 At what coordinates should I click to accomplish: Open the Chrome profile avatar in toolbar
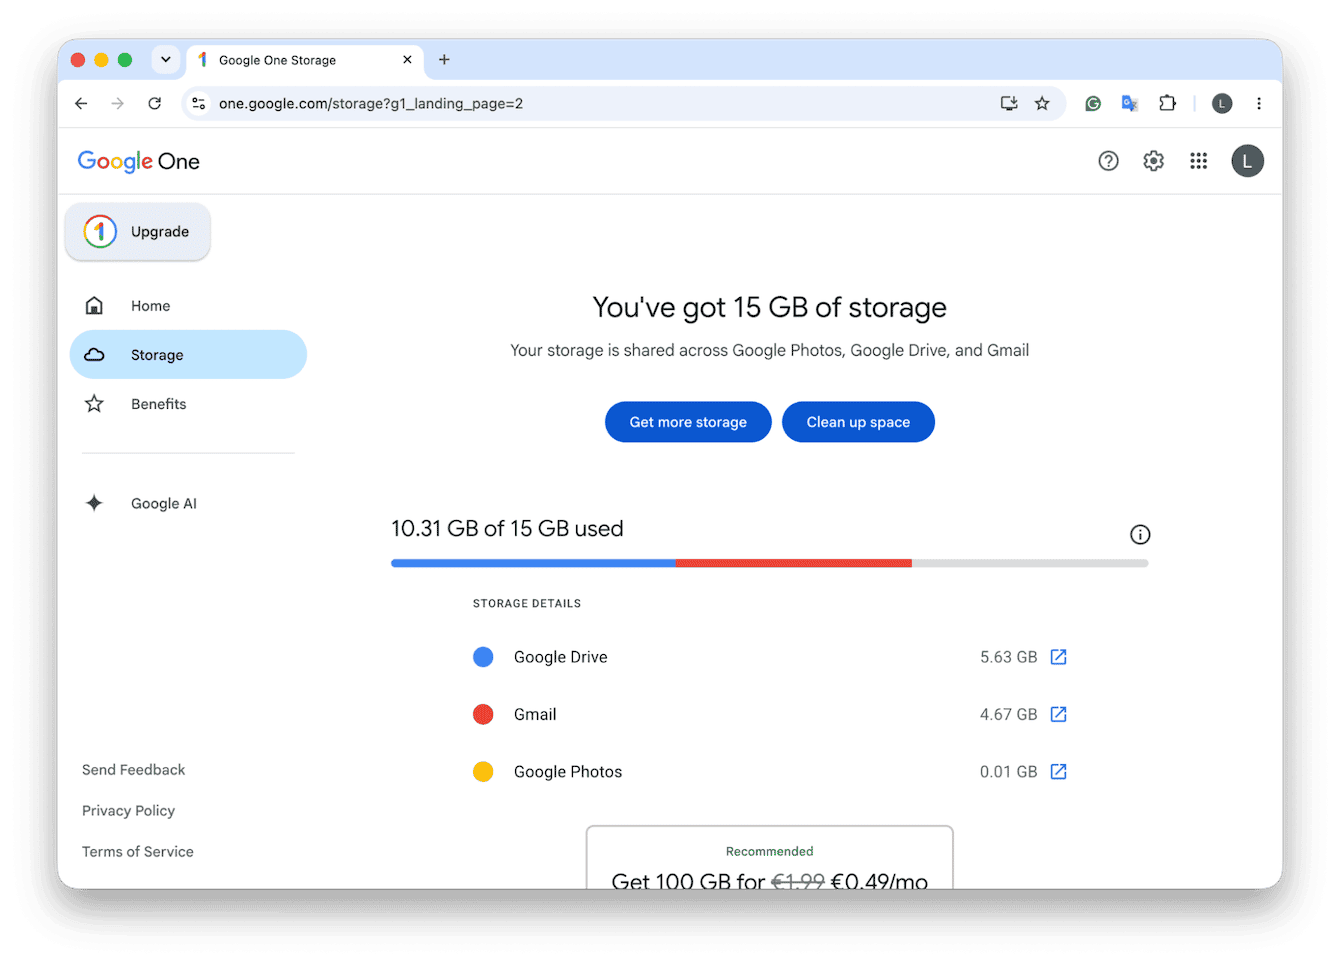coord(1222,103)
